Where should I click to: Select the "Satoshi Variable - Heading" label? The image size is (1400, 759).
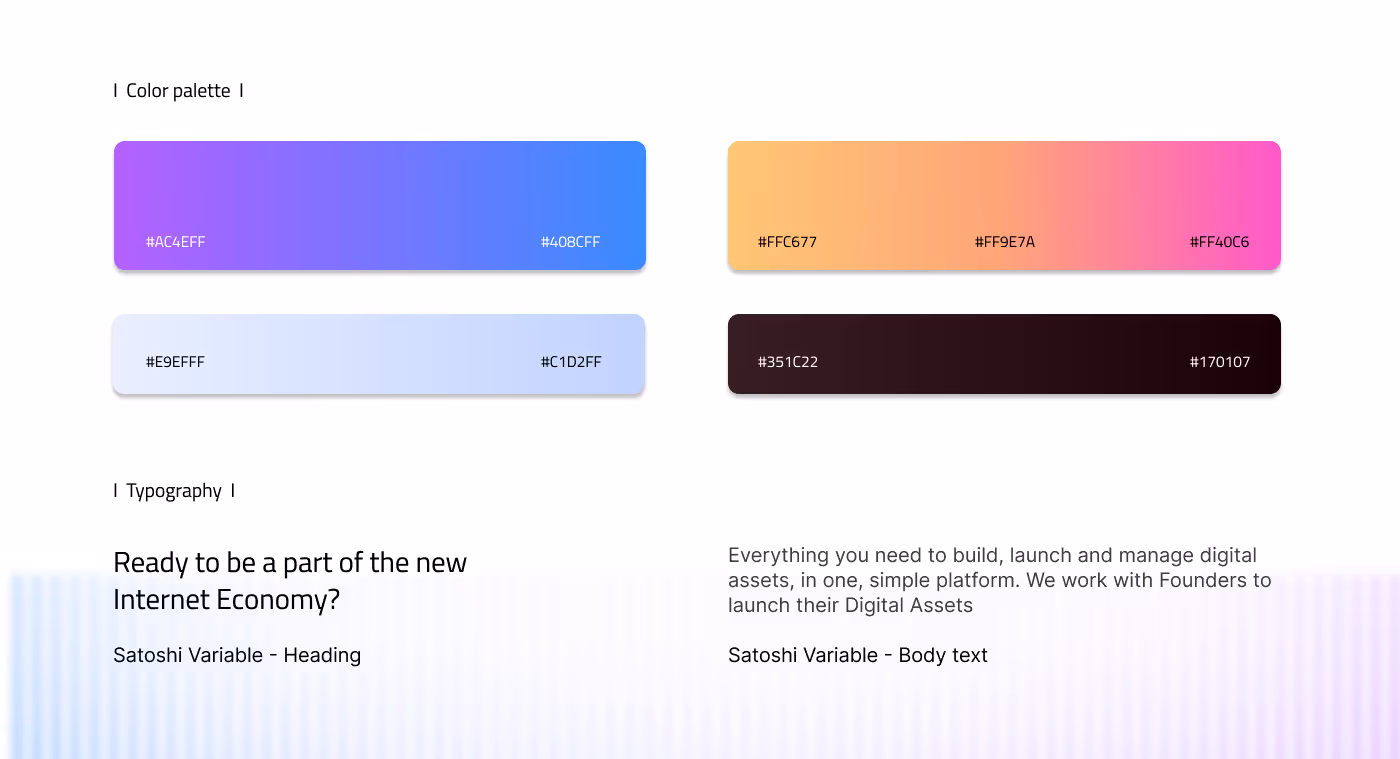(237, 656)
